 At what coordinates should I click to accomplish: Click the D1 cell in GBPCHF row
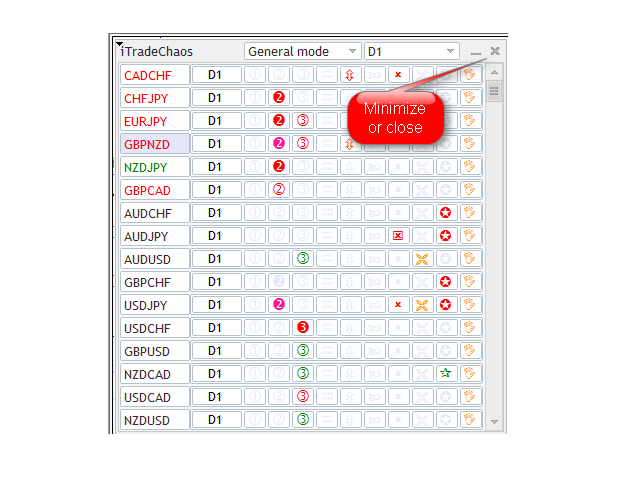coord(216,282)
